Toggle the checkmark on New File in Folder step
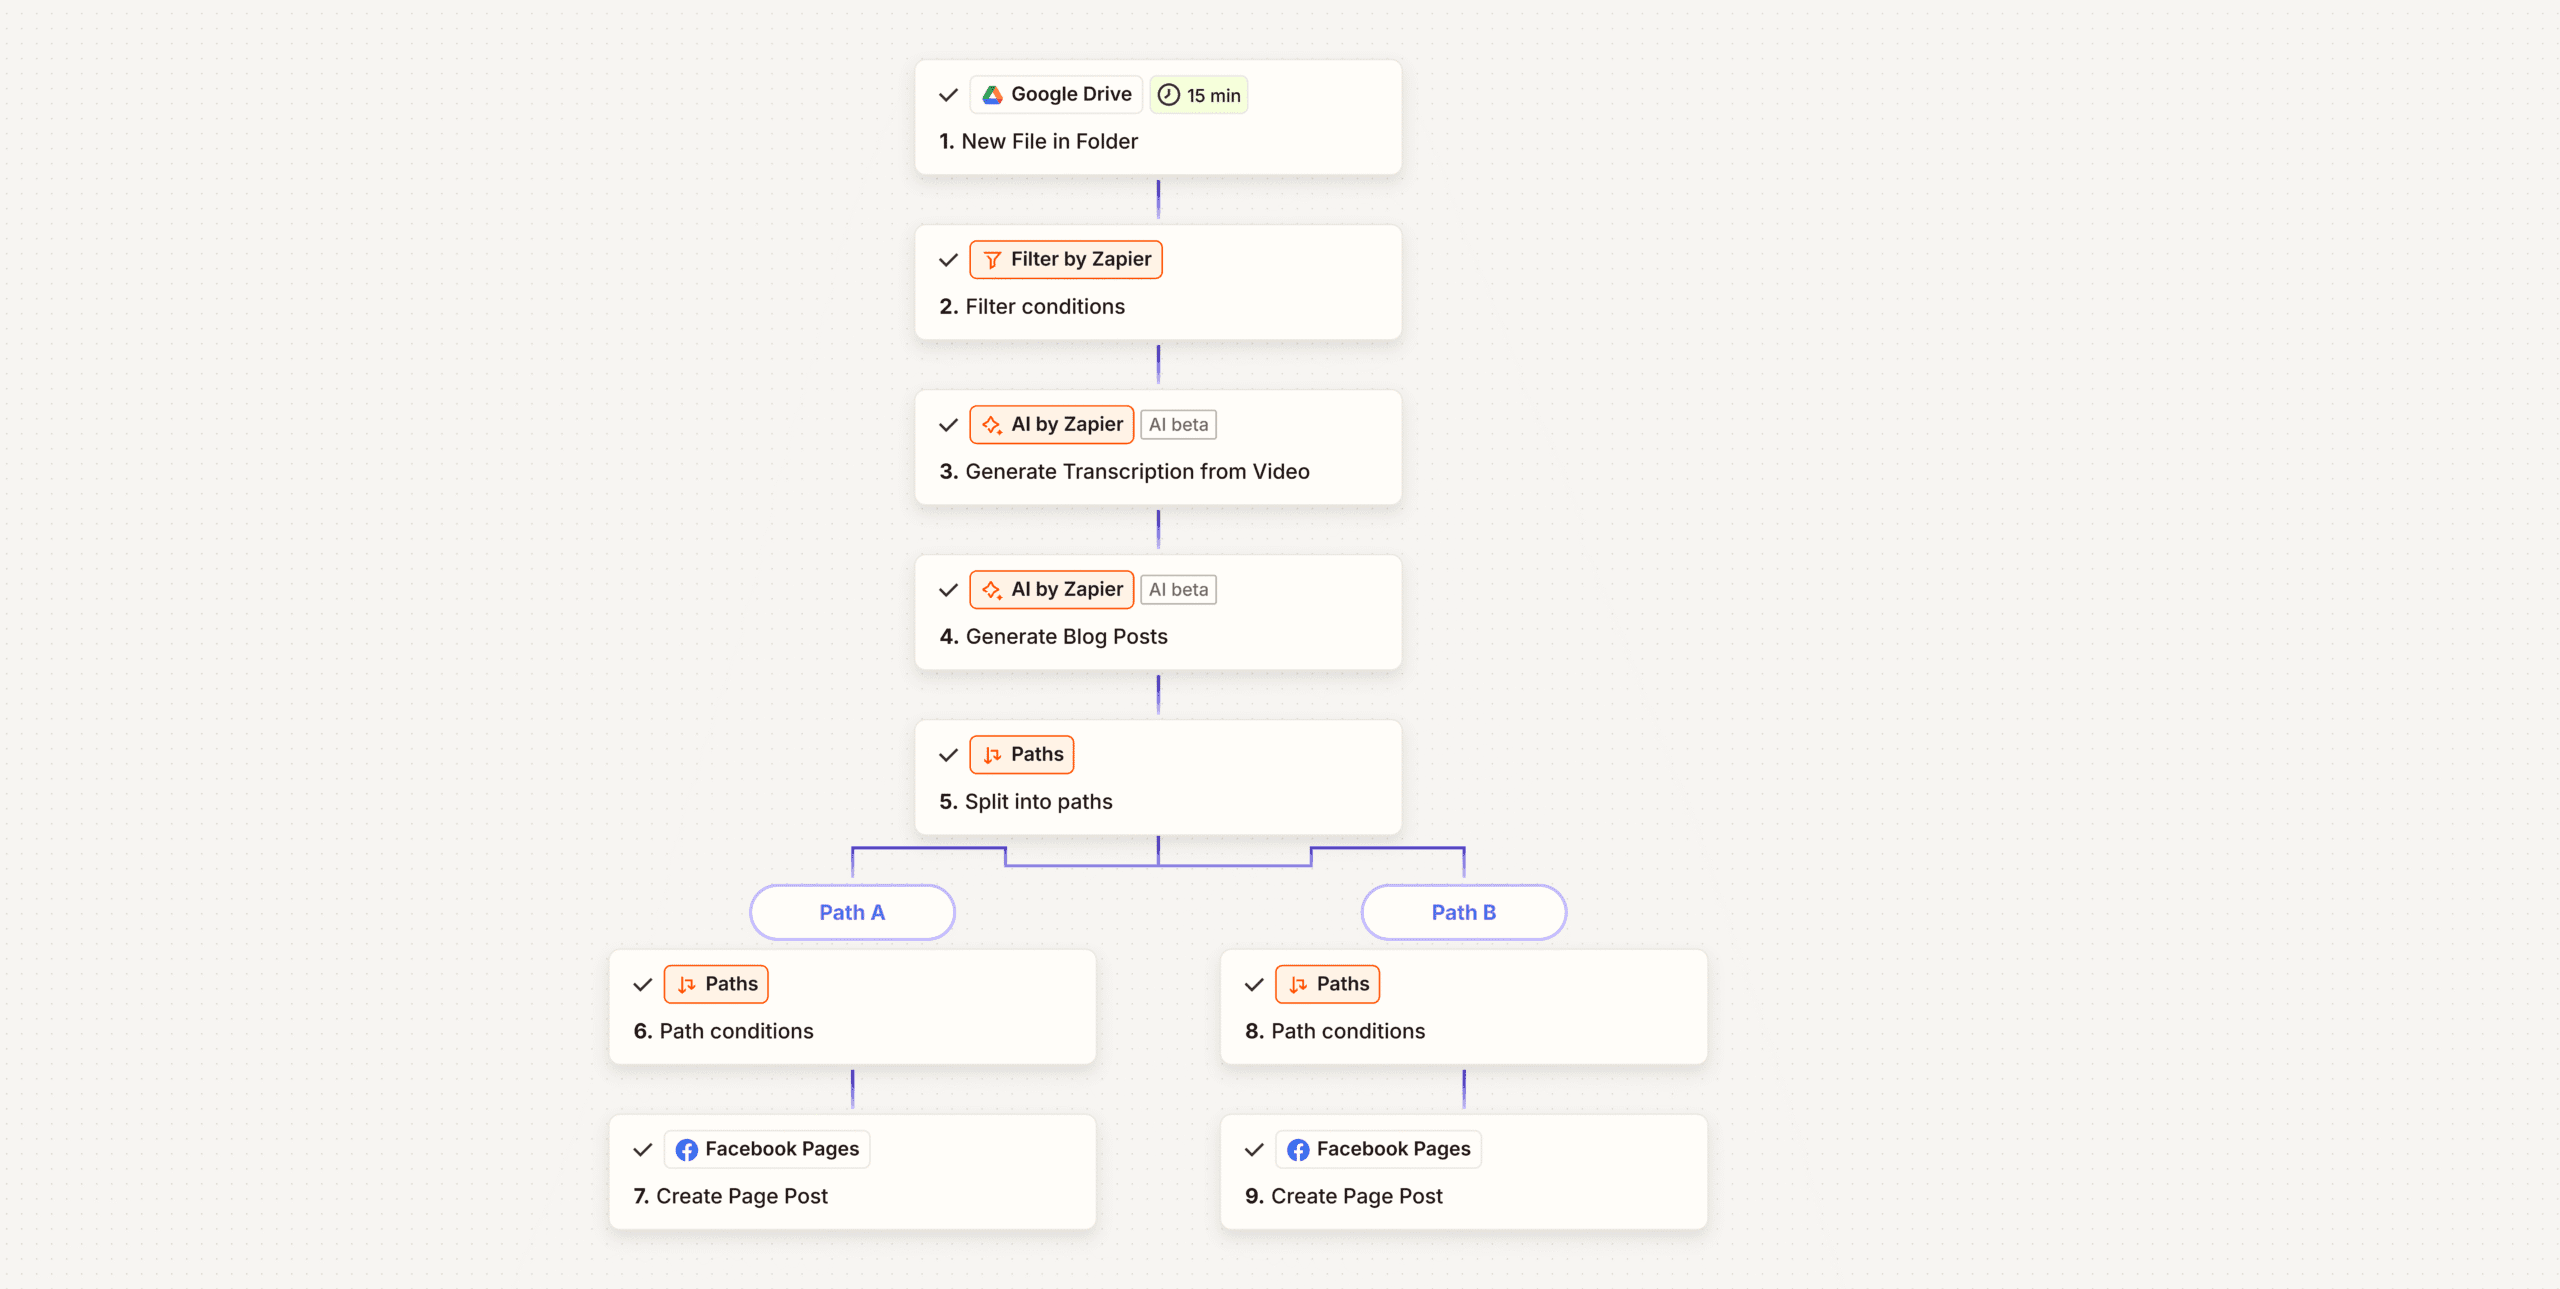Image resolution: width=2560 pixels, height=1289 pixels. pos(948,95)
